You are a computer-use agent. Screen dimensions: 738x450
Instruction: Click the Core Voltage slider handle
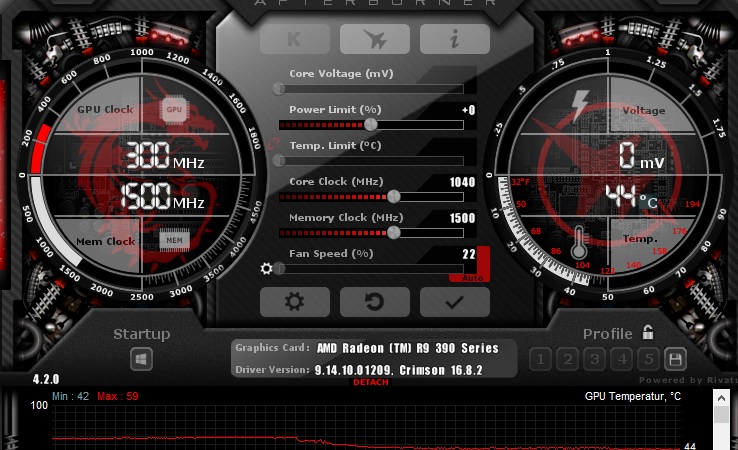[x=279, y=88]
